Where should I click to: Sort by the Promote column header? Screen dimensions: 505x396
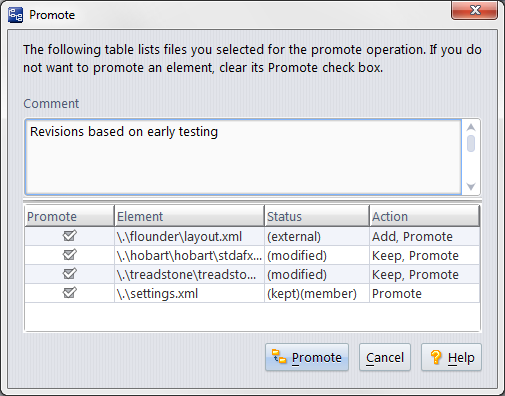pyautogui.click(x=69, y=216)
